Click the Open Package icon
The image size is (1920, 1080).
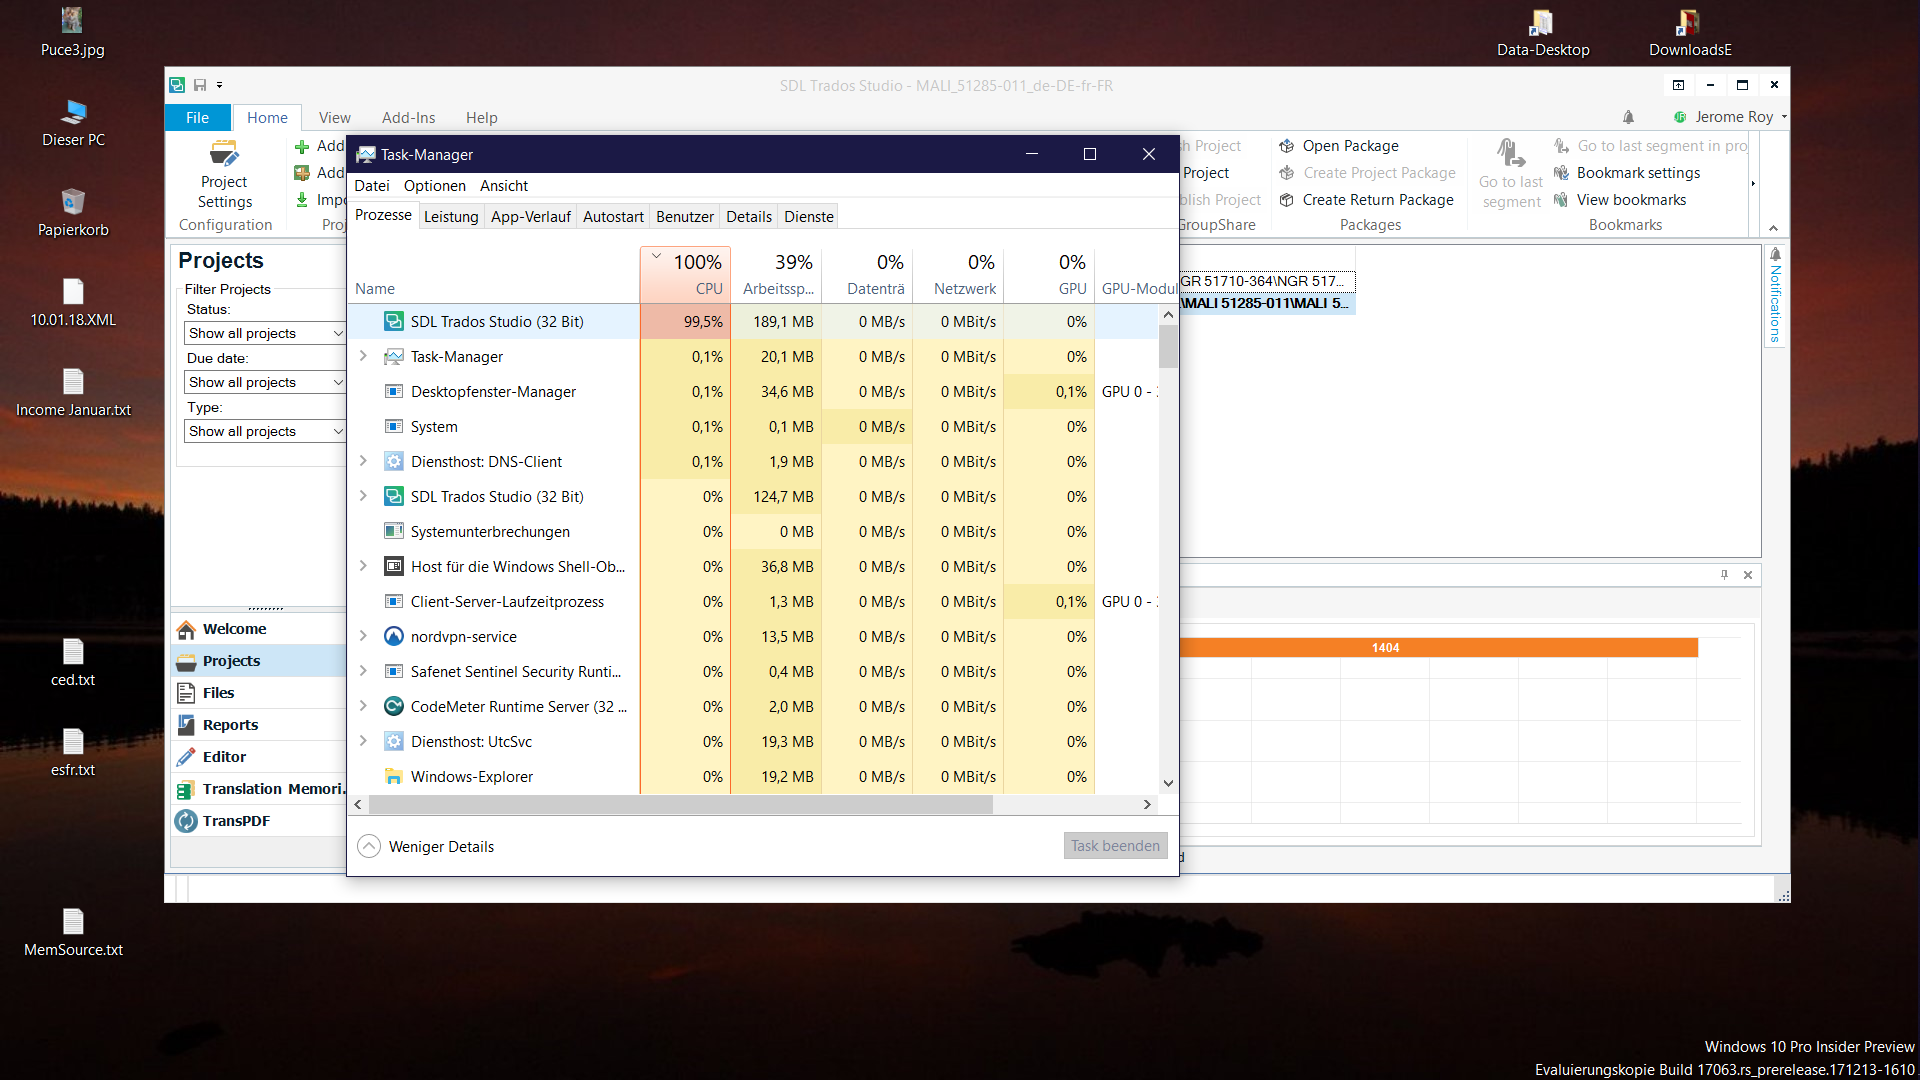coord(1287,146)
